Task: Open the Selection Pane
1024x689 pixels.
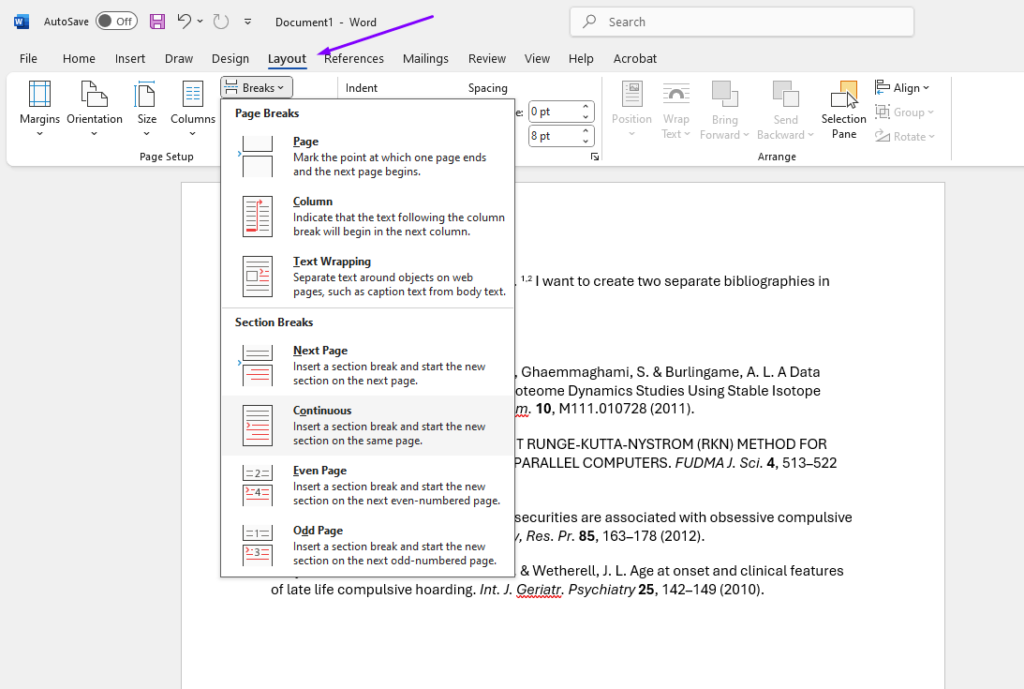Action: (x=844, y=109)
